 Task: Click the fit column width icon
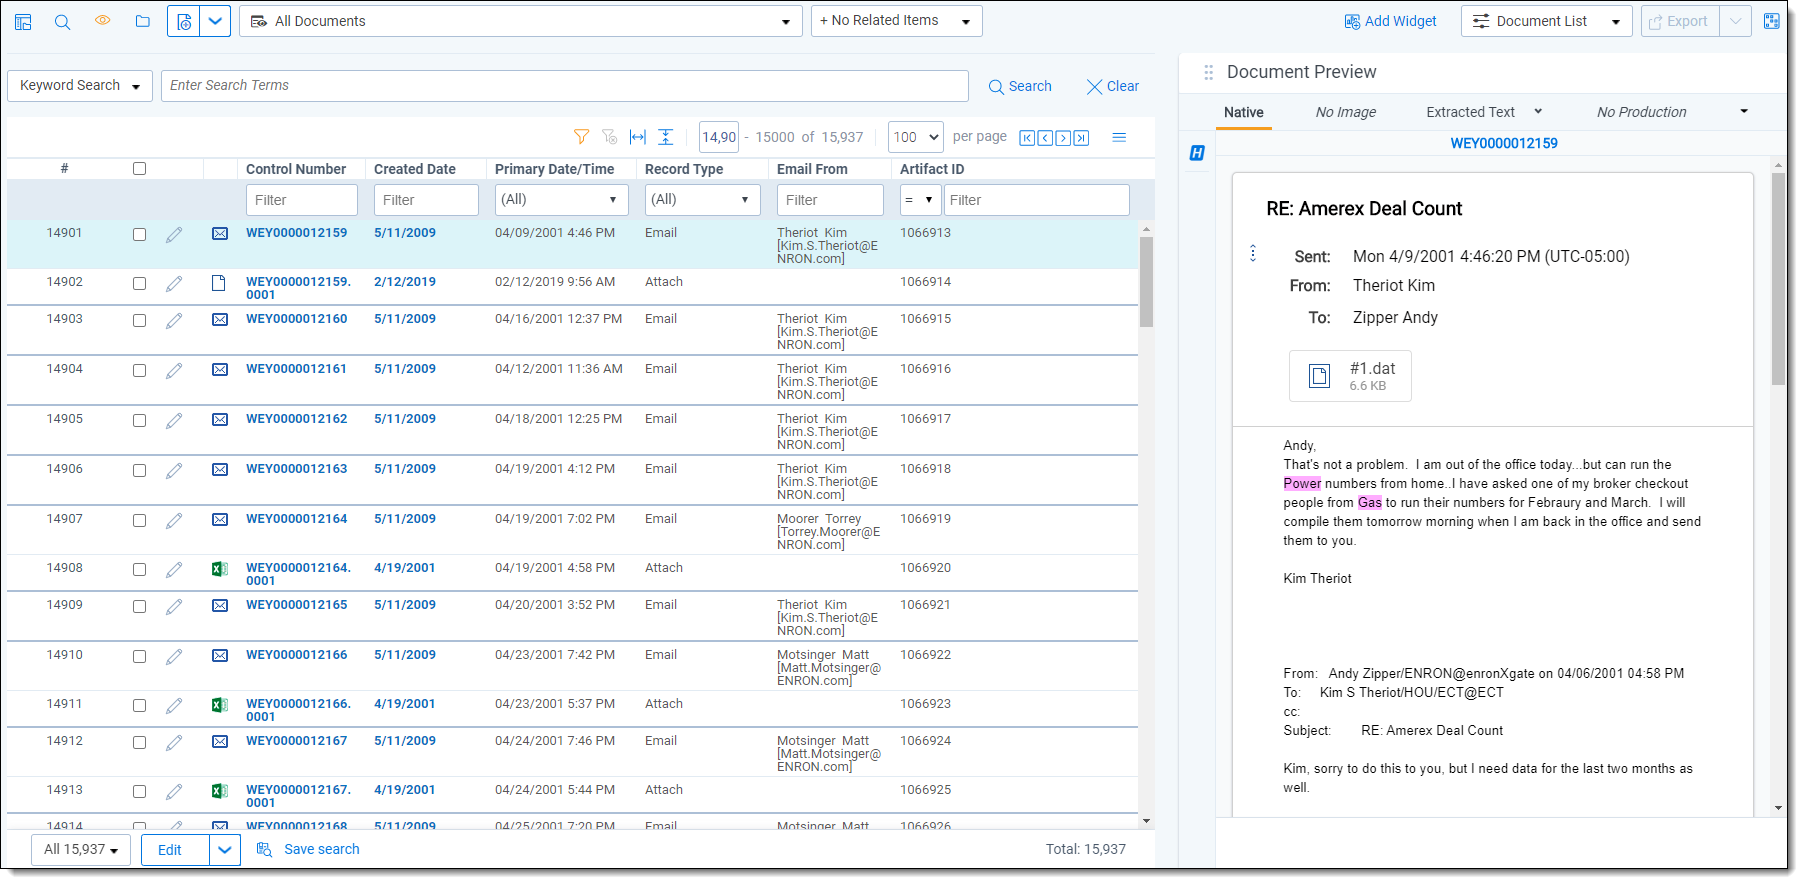[638, 137]
